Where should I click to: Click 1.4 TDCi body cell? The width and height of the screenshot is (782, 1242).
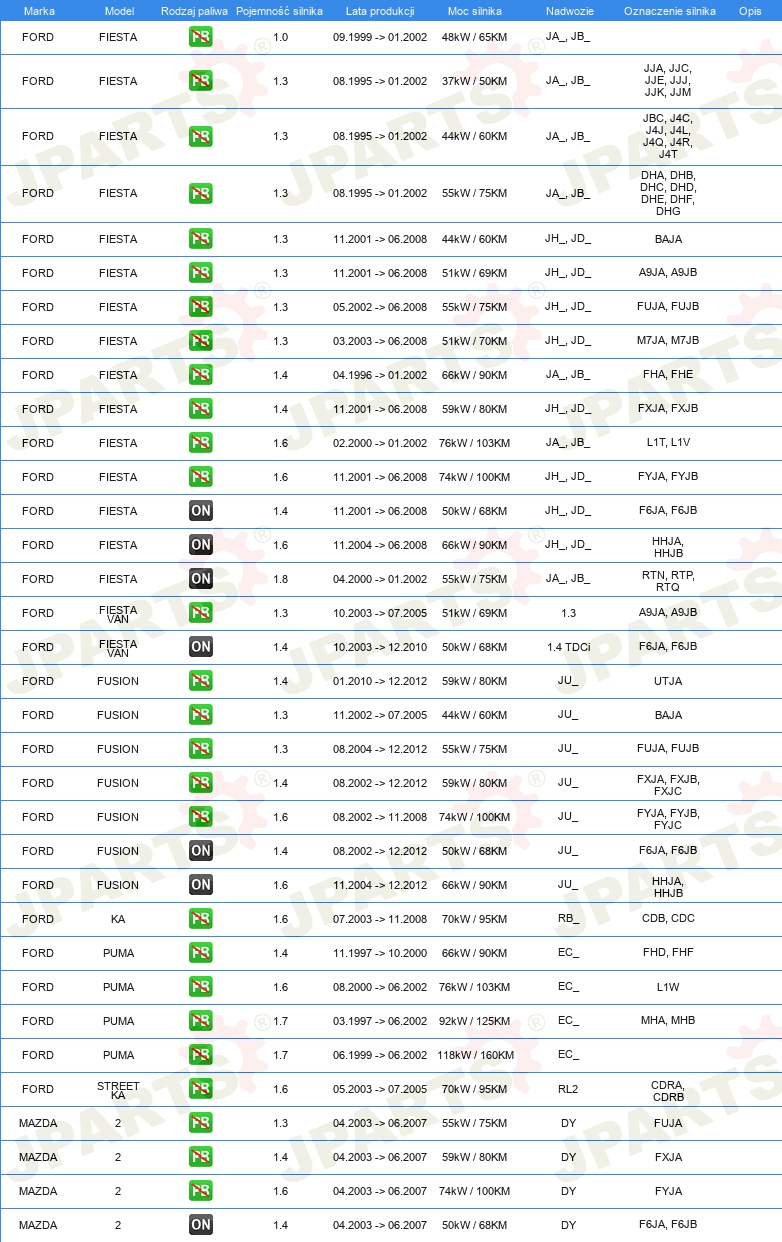[568, 647]
